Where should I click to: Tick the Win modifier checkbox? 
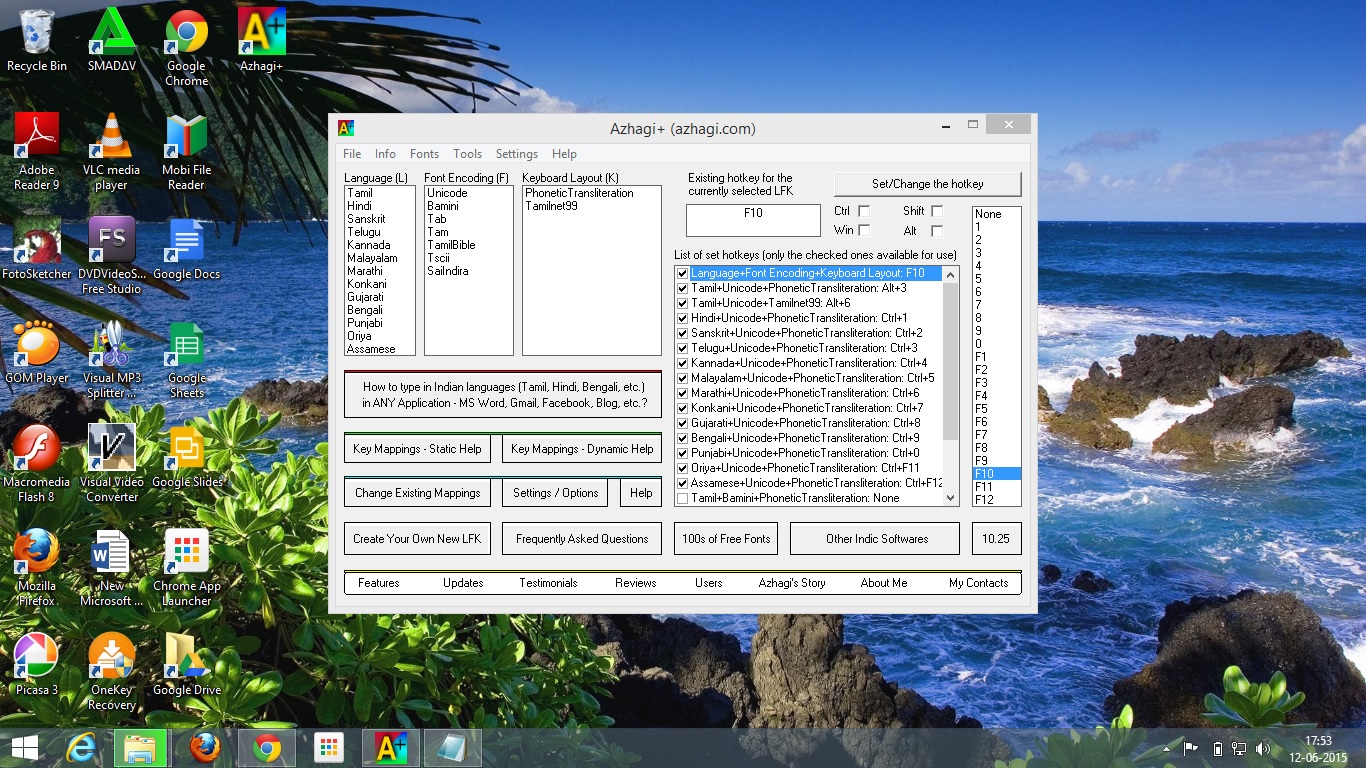click(864, 230)
